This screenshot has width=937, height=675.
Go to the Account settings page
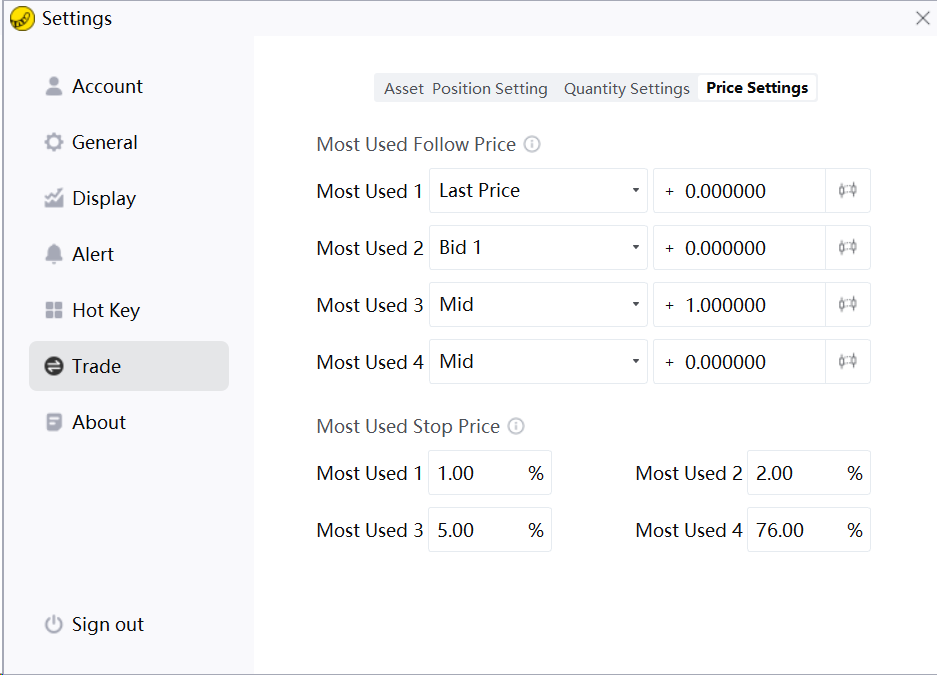click(x=107, y=86)
